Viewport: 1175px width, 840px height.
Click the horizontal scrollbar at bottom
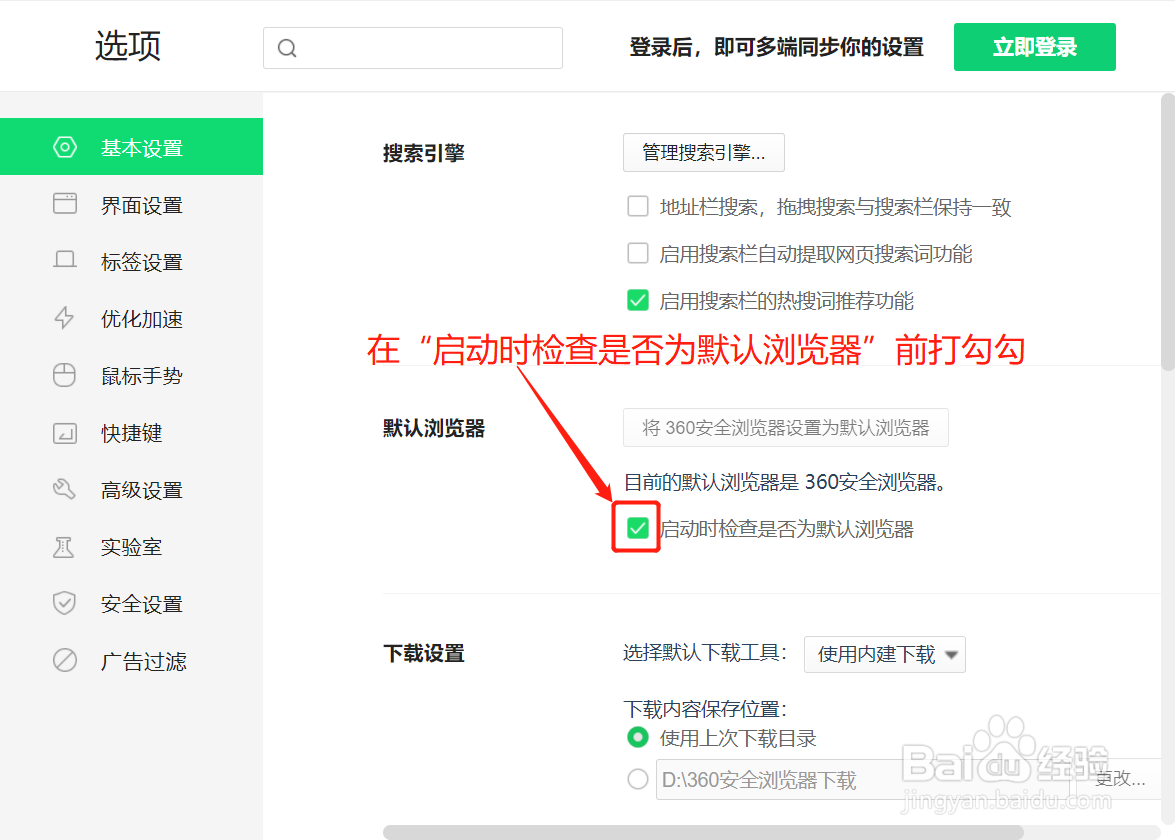[703, 832]
